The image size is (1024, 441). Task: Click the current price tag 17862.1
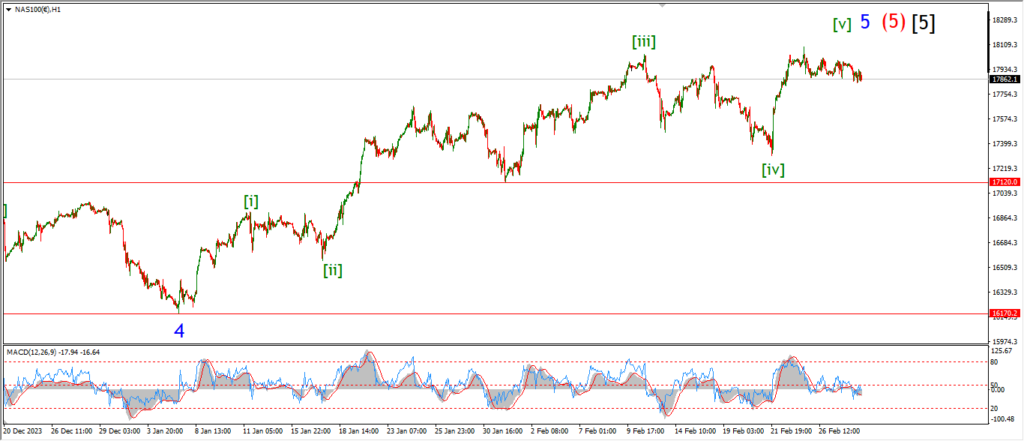click(1003, 79)
